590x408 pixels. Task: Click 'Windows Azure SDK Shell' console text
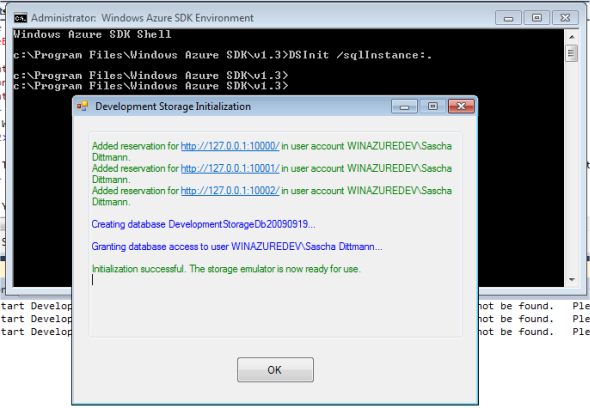pyautogui.click(x=92, y=34)
